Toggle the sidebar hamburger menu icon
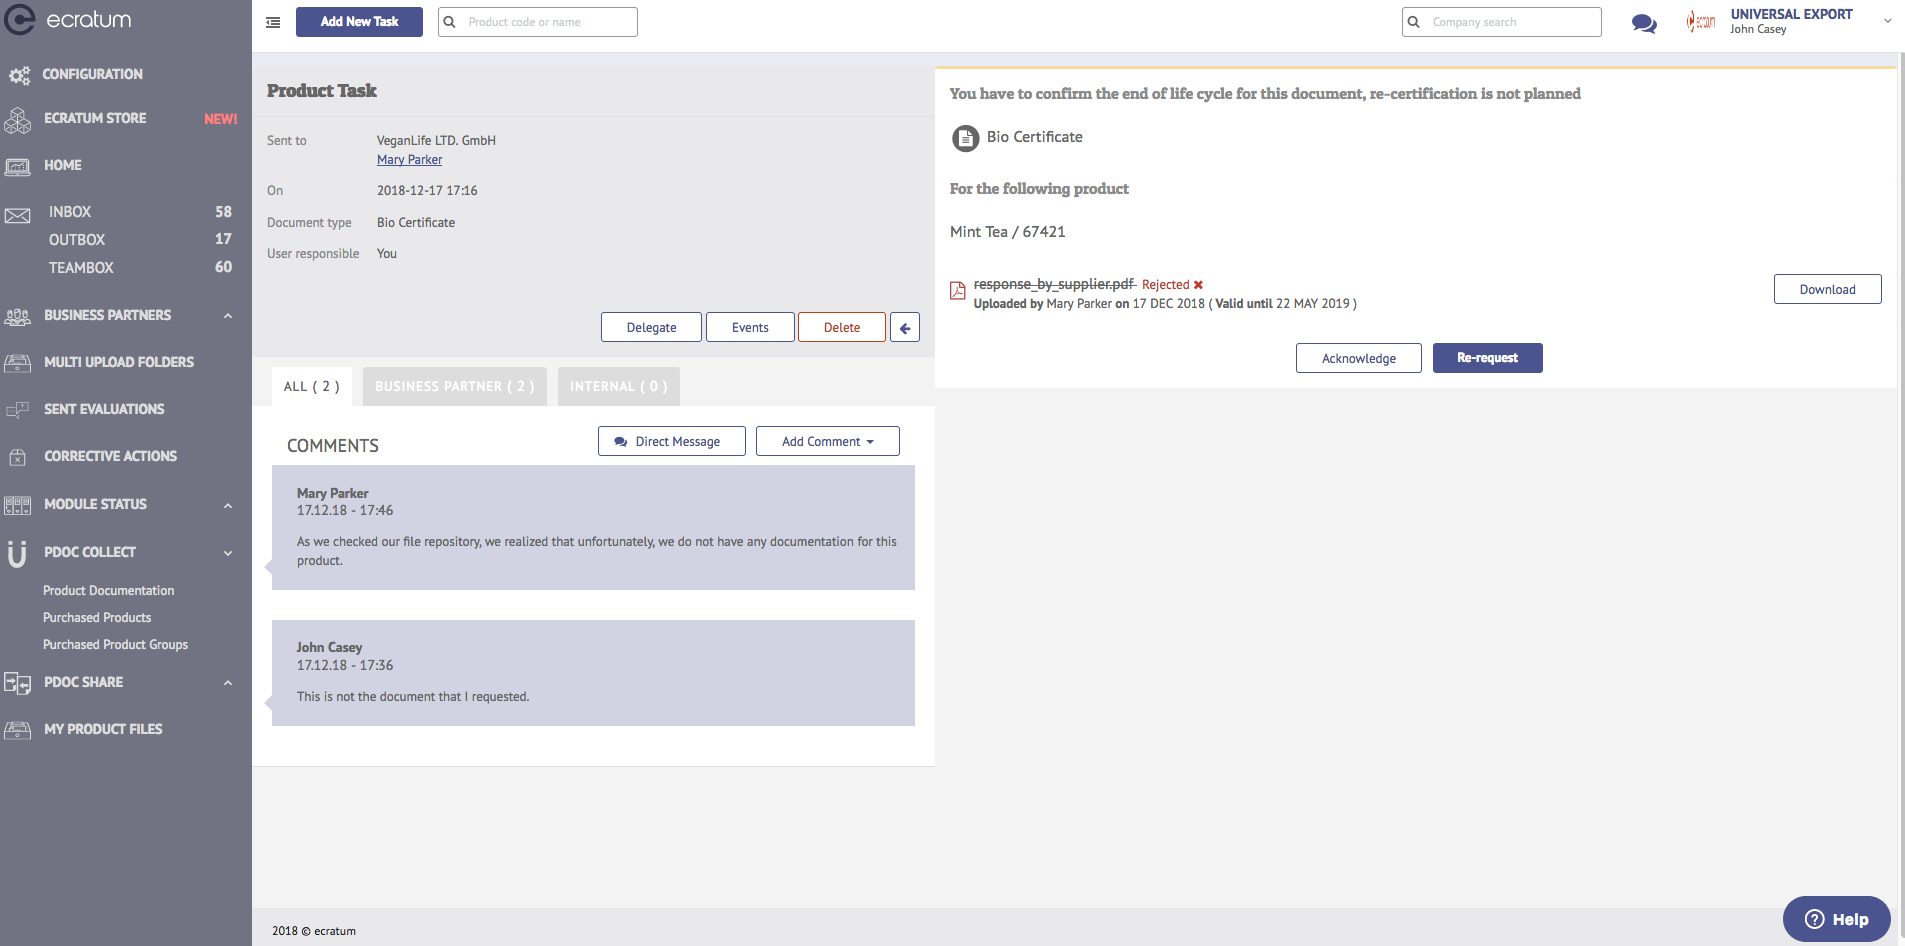The image size is (1905, 946). (x=273, y=22)
